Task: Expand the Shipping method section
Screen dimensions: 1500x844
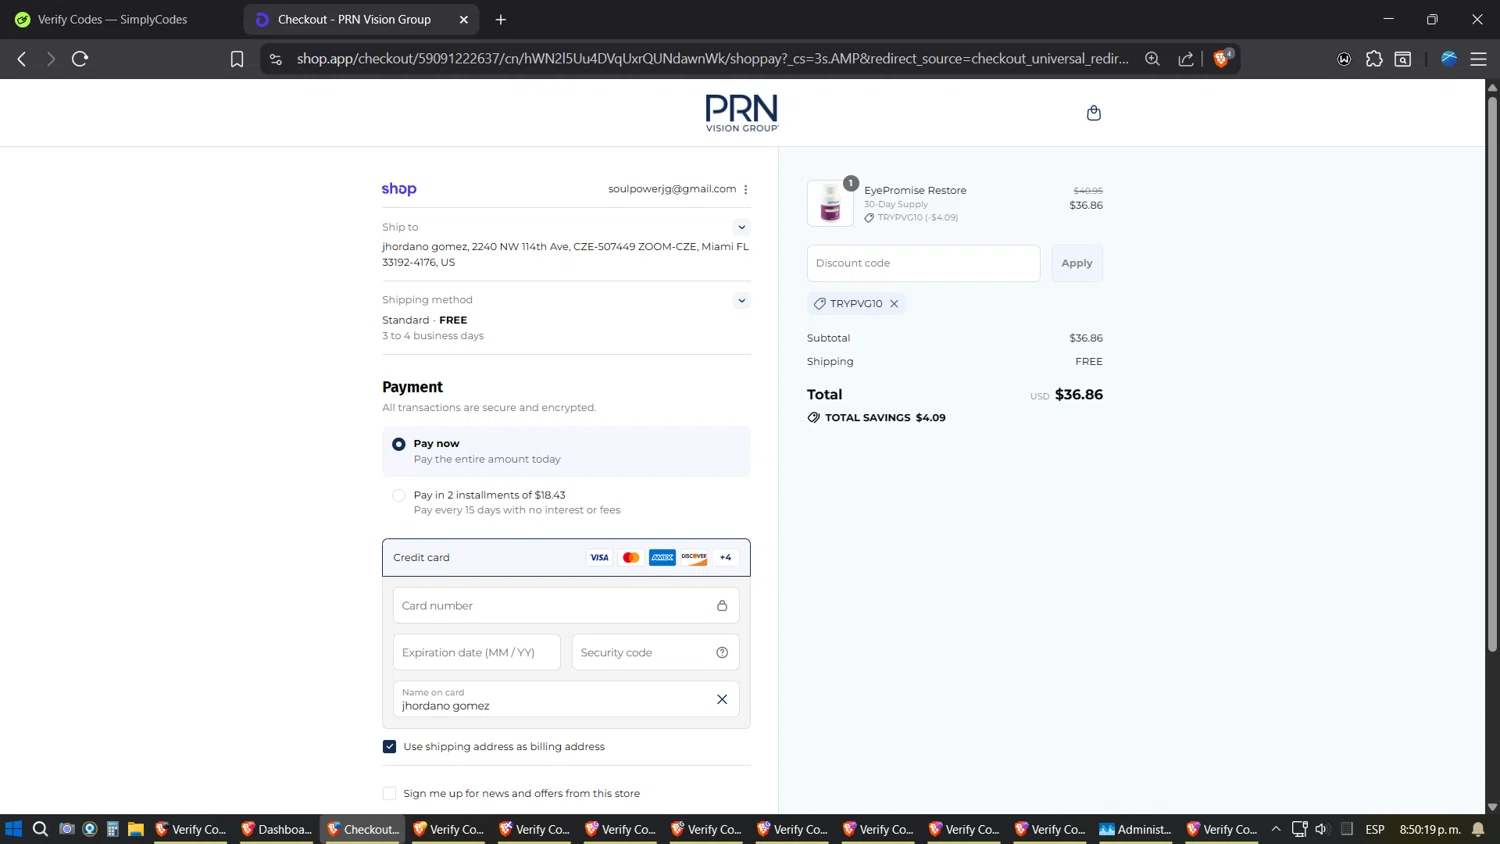Action: (741, 300)
